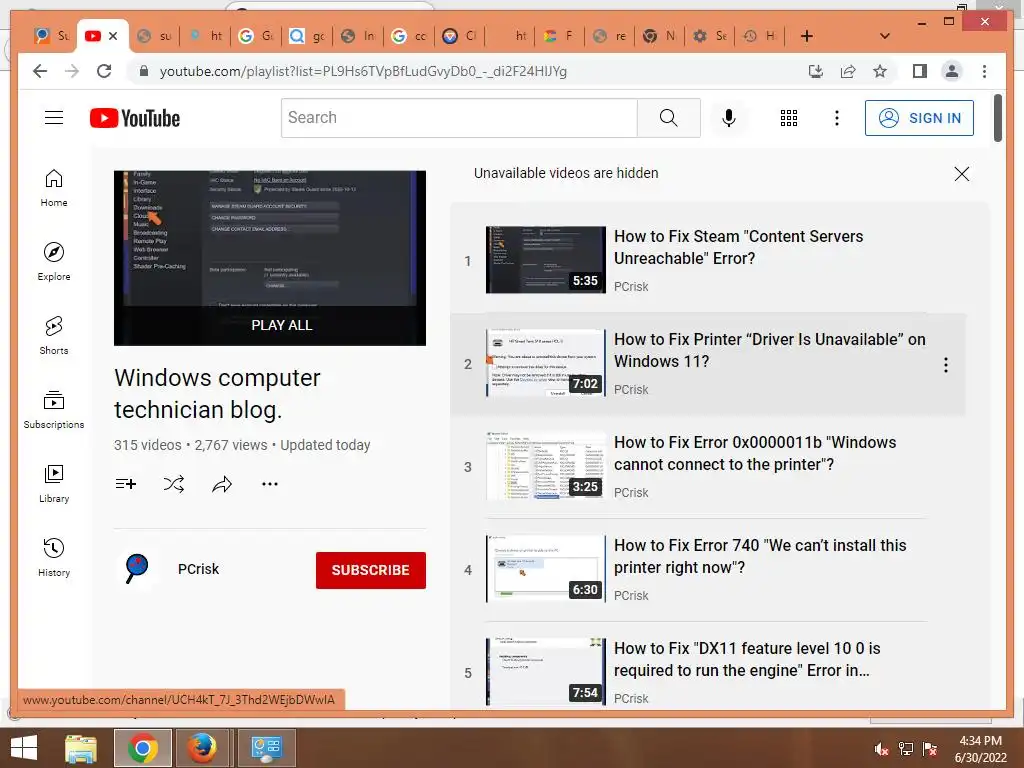The height and width of the screenshot is (768, 1024).
Task: Switch to the Settings 'Se' tab
Action: click(709, 36)
